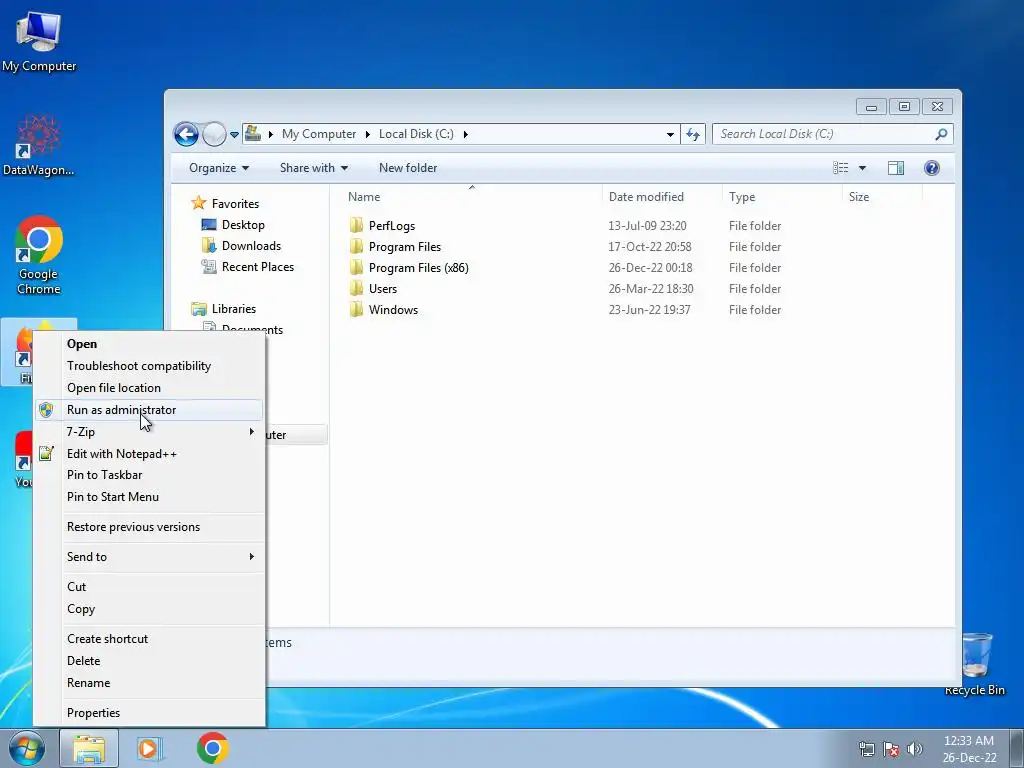
Task: Expand the Send to submenu
Action: click(x=150, y=557)
